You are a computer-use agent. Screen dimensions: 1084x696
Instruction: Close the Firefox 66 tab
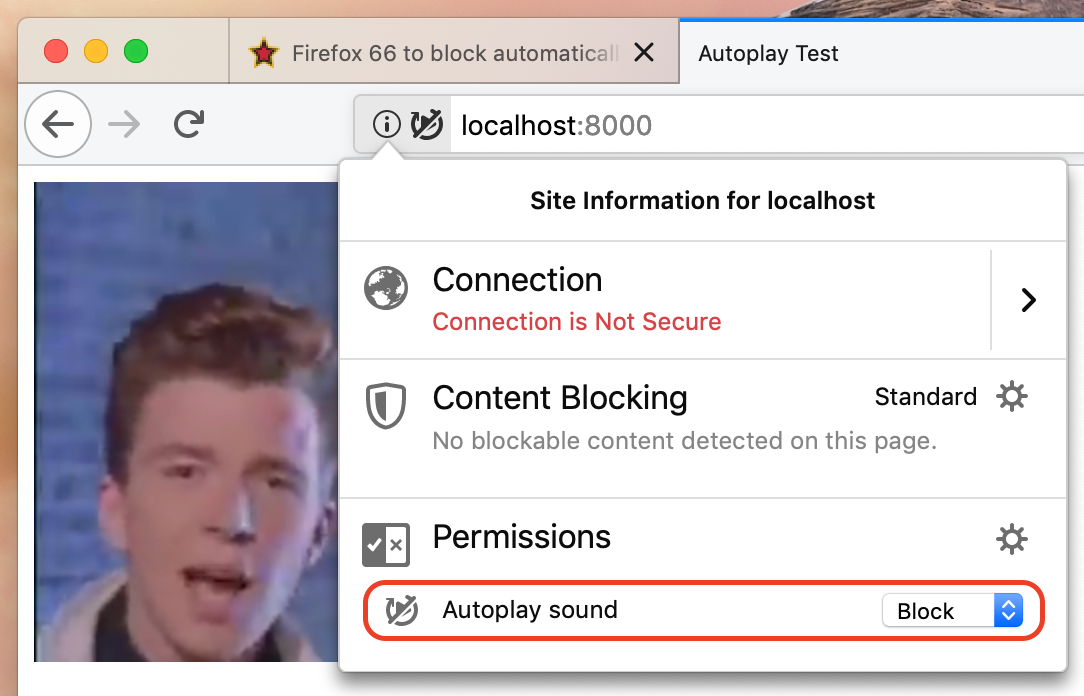tap(644, 53)
